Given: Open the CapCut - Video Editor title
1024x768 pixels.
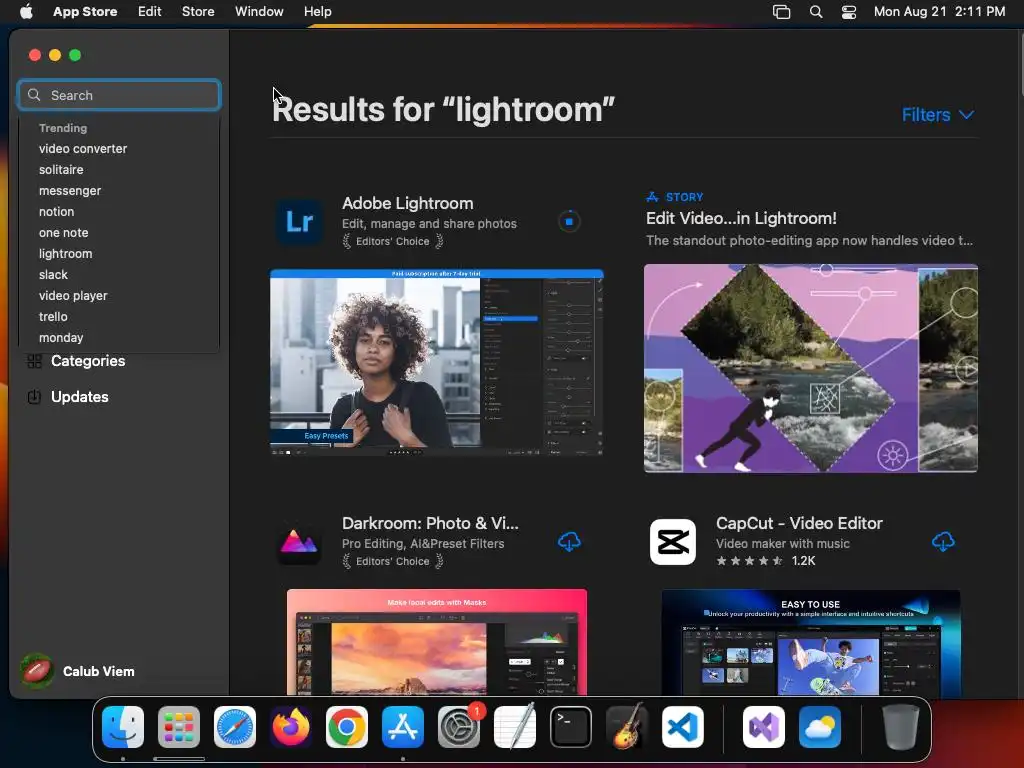Looking at the screenshot, I should (x=799, y=523).
